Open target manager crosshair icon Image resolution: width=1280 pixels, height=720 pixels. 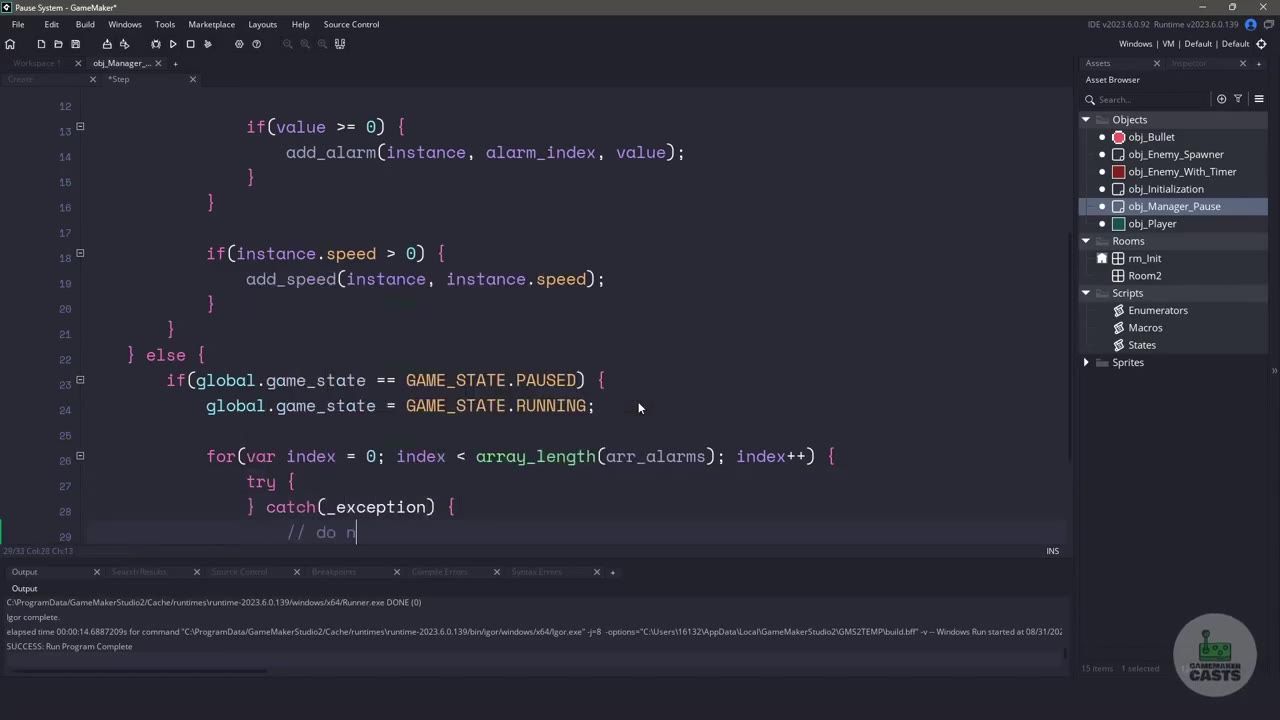1261,44
